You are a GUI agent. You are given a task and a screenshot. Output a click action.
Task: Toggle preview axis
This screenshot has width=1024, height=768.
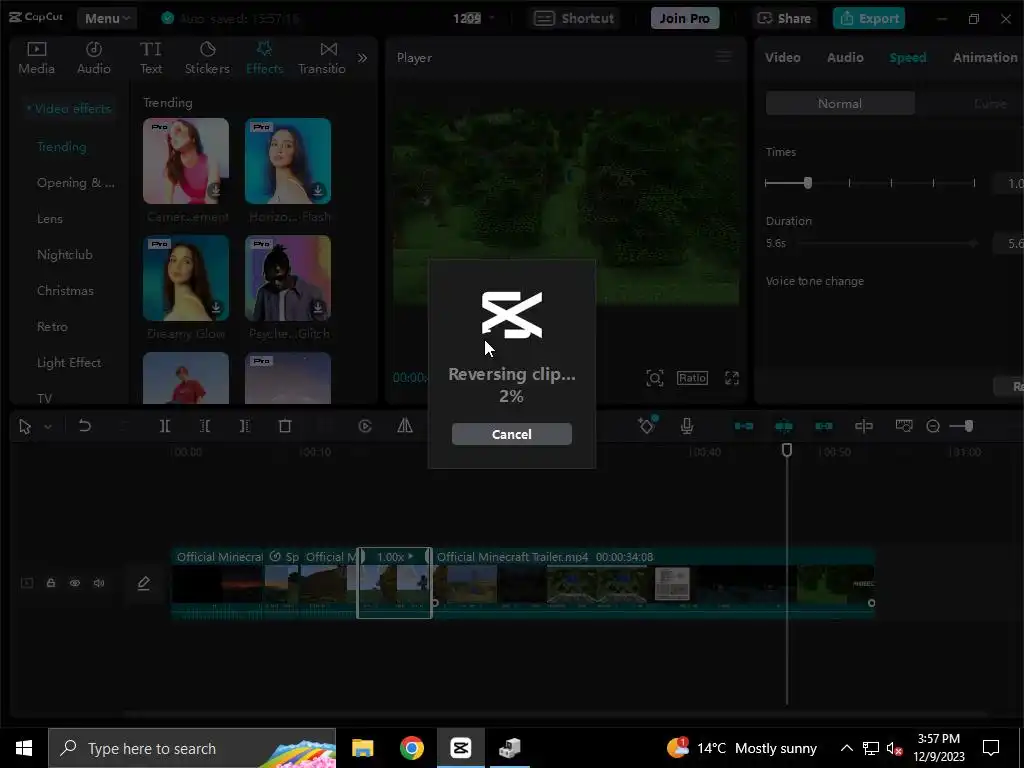(x=864, y=426)
